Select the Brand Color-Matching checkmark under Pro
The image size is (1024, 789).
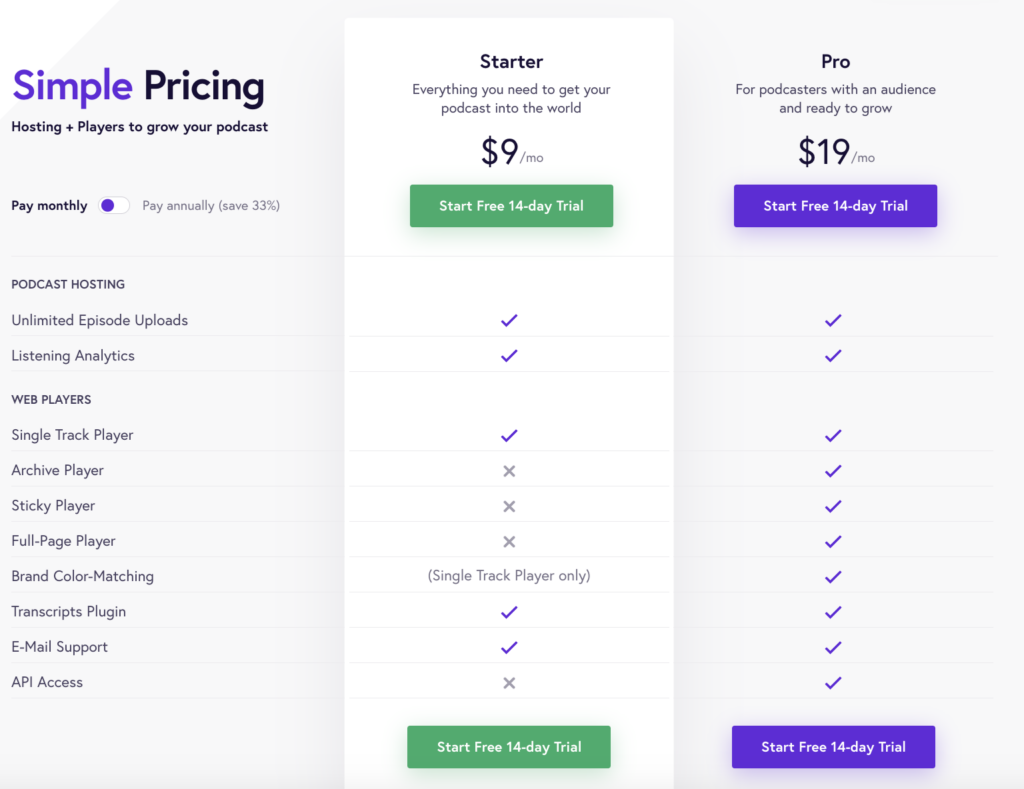833,576
